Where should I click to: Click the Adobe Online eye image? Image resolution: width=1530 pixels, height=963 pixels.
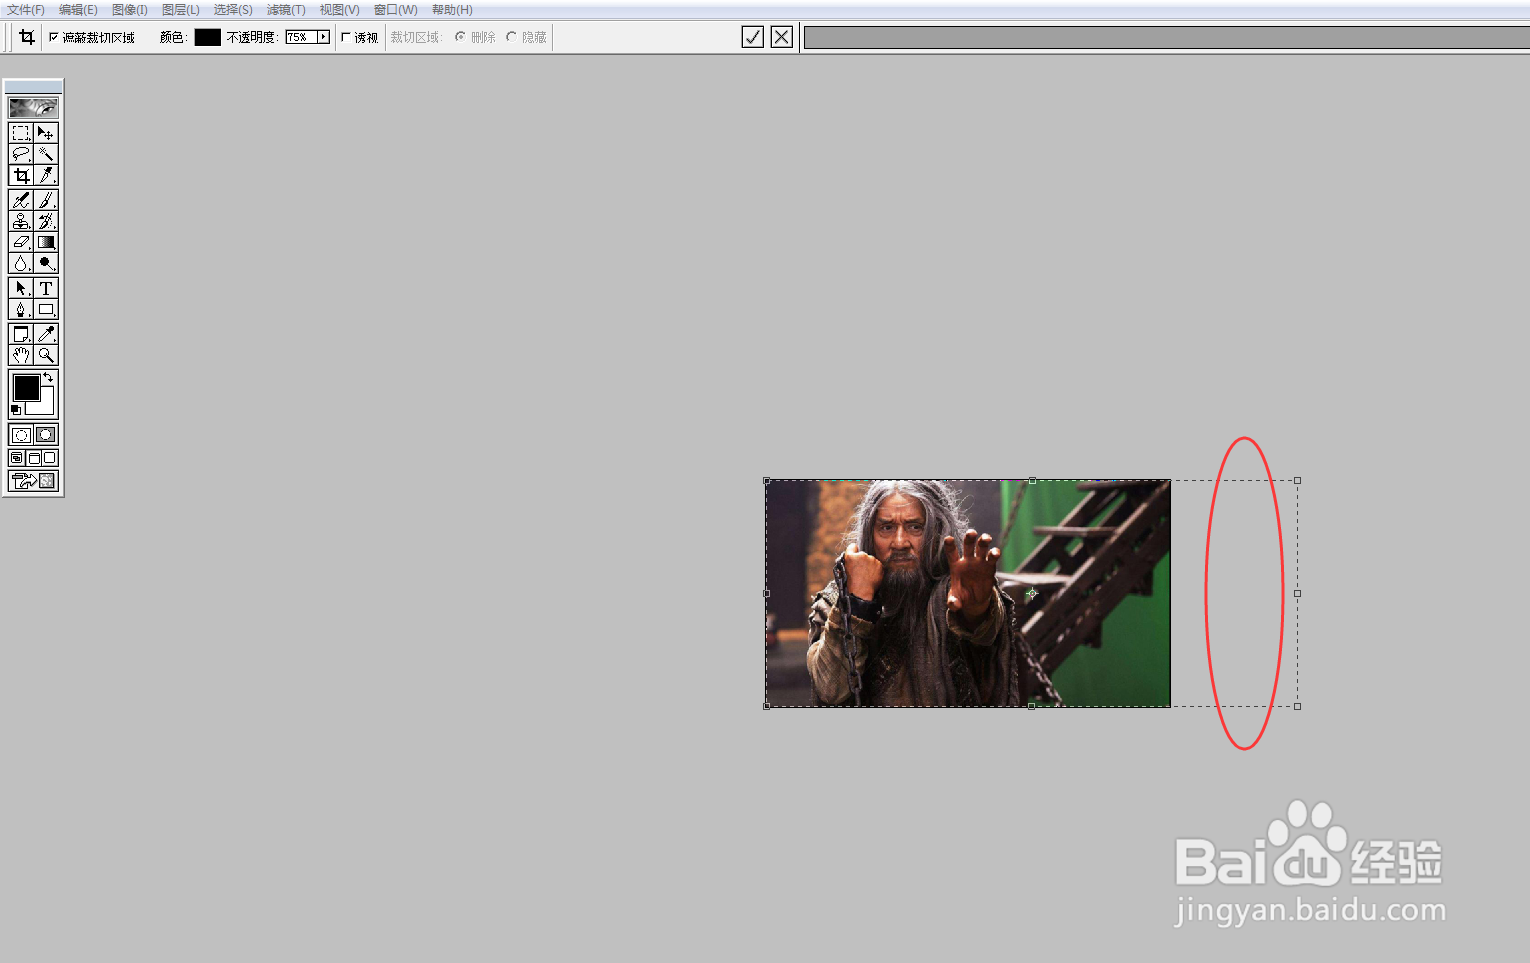(33, 107)
